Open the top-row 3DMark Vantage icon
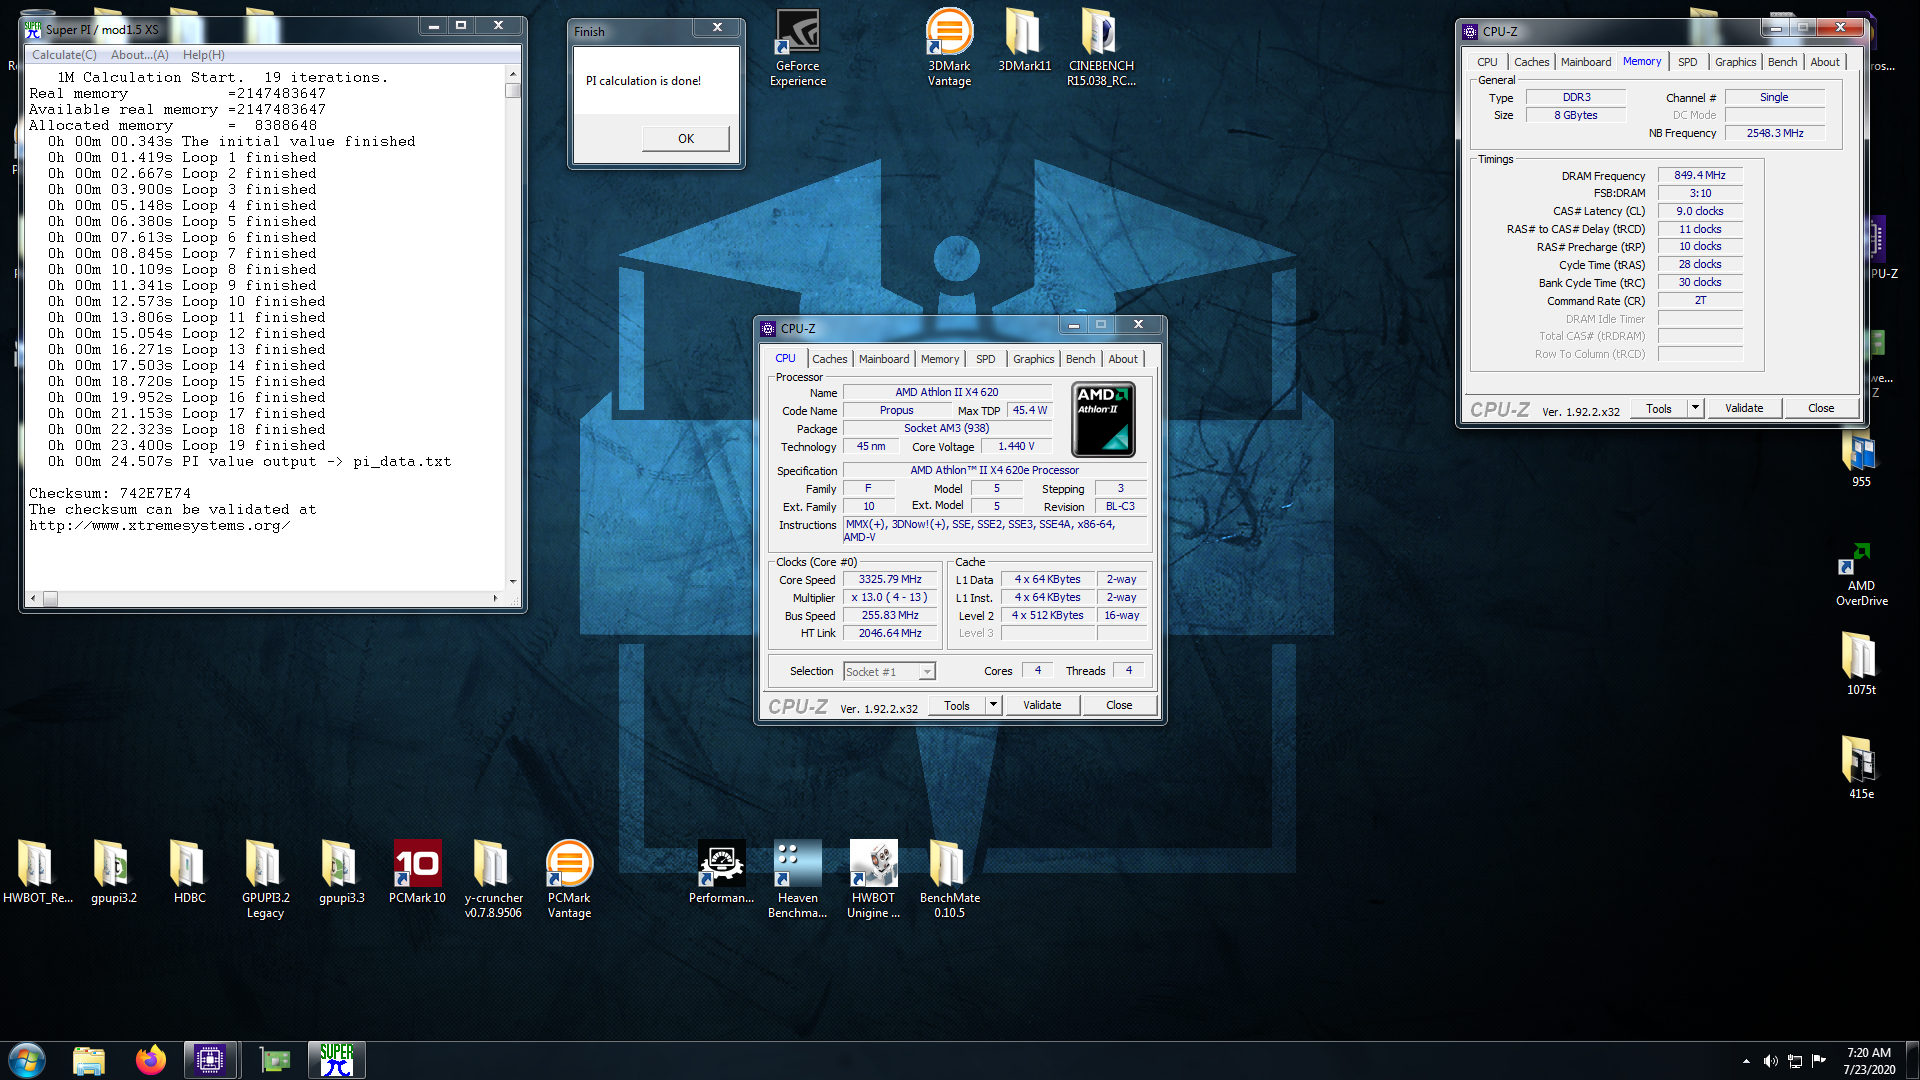 tap(949, 47)
